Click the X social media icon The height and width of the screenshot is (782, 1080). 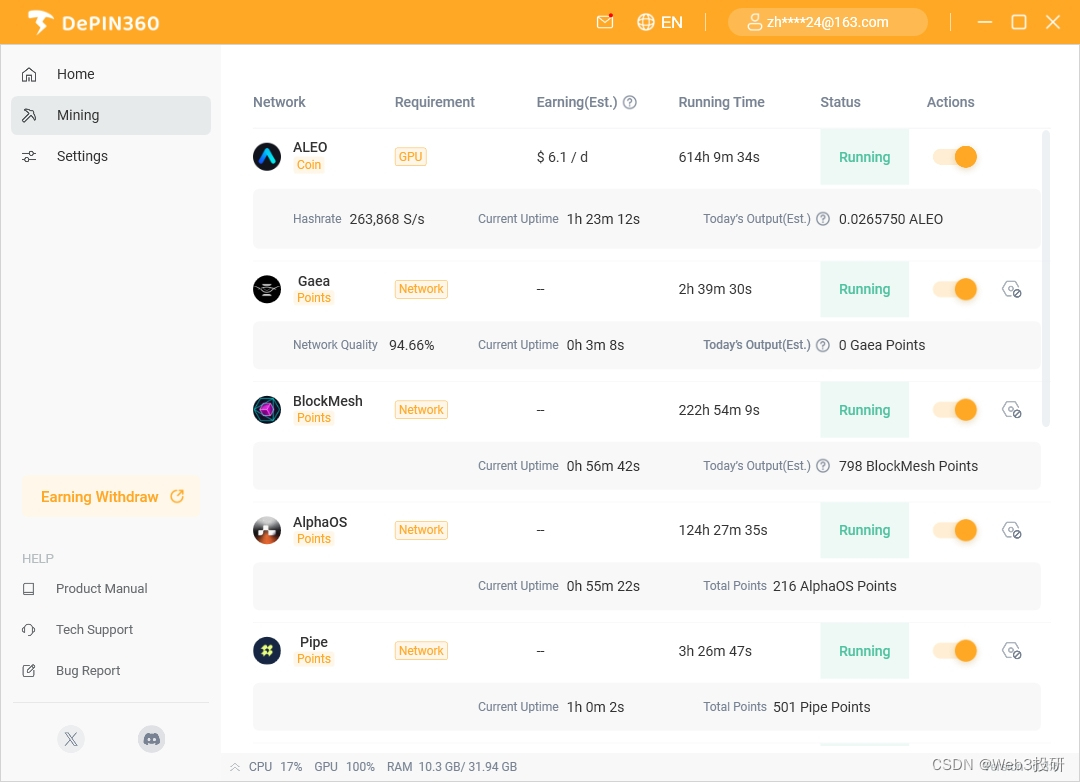[x=70, y=739]
